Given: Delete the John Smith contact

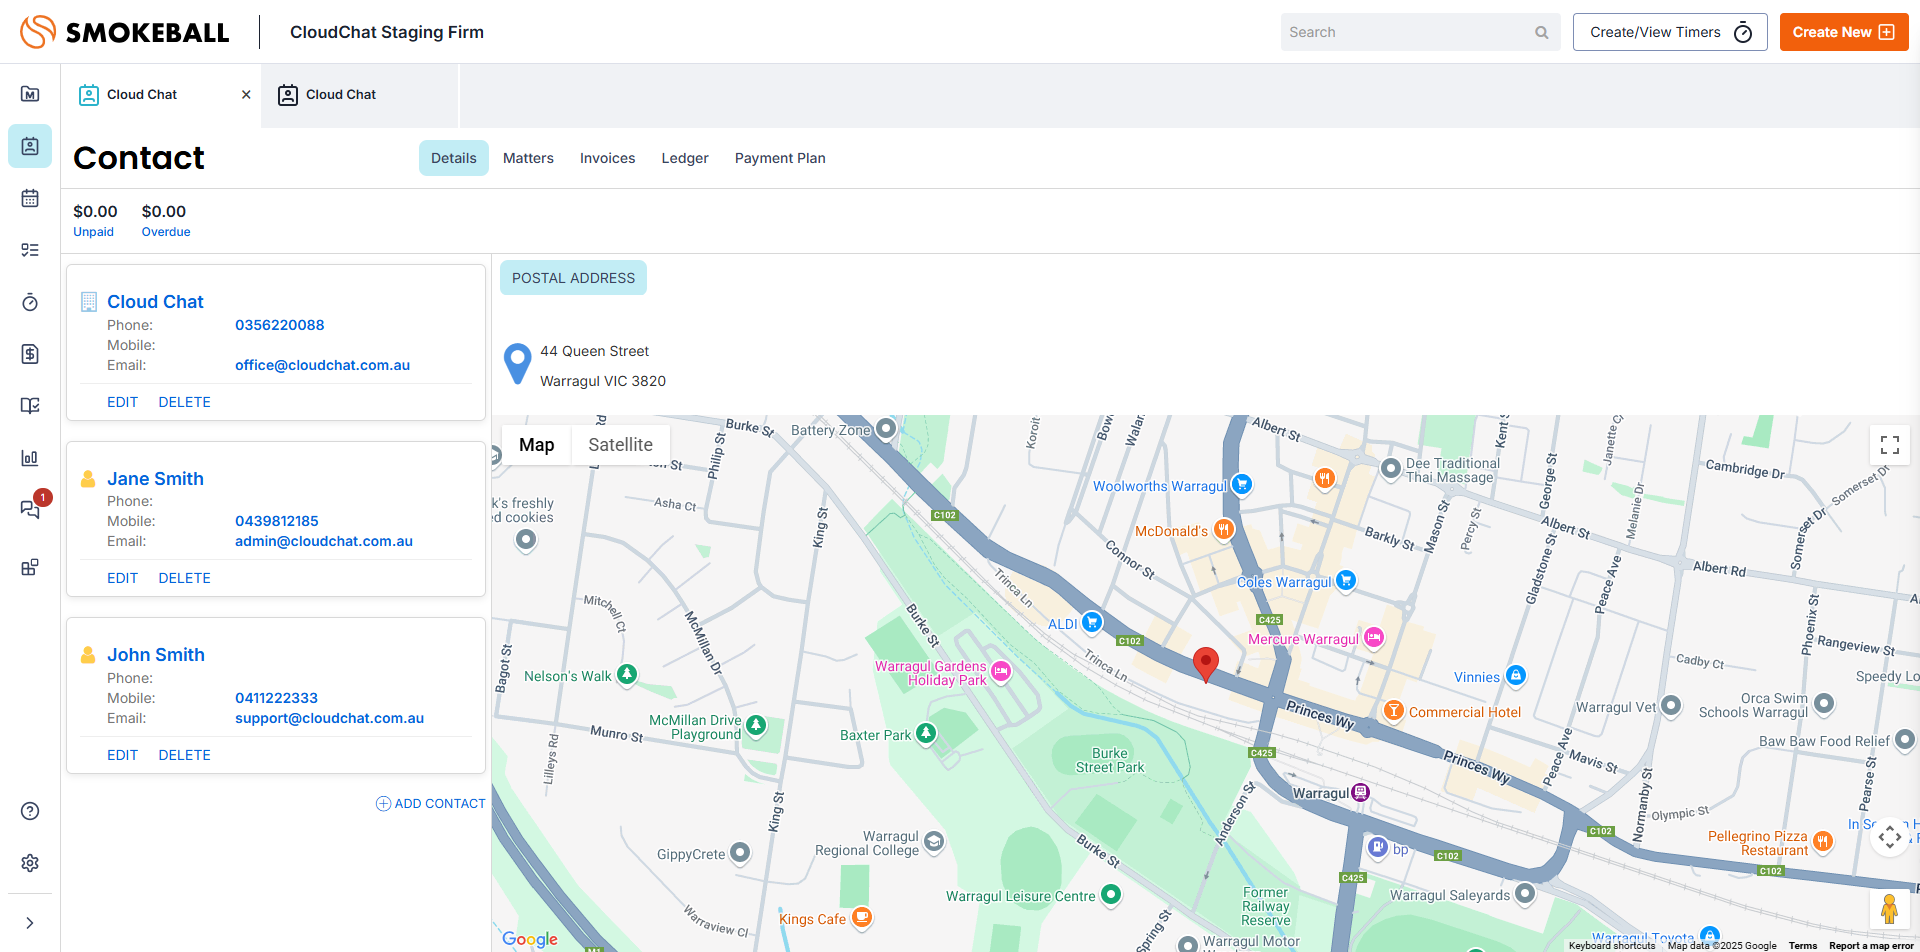Looking at the screenshot, I should (x=184, y=755).
